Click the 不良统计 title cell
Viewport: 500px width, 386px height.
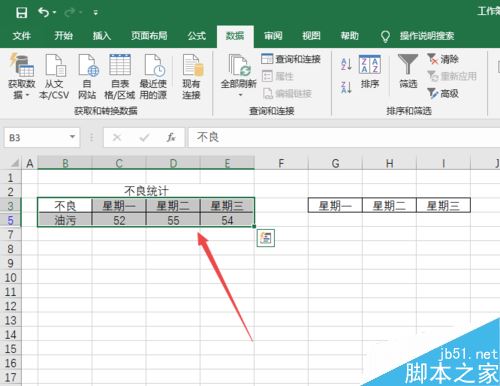coord(146,191)
